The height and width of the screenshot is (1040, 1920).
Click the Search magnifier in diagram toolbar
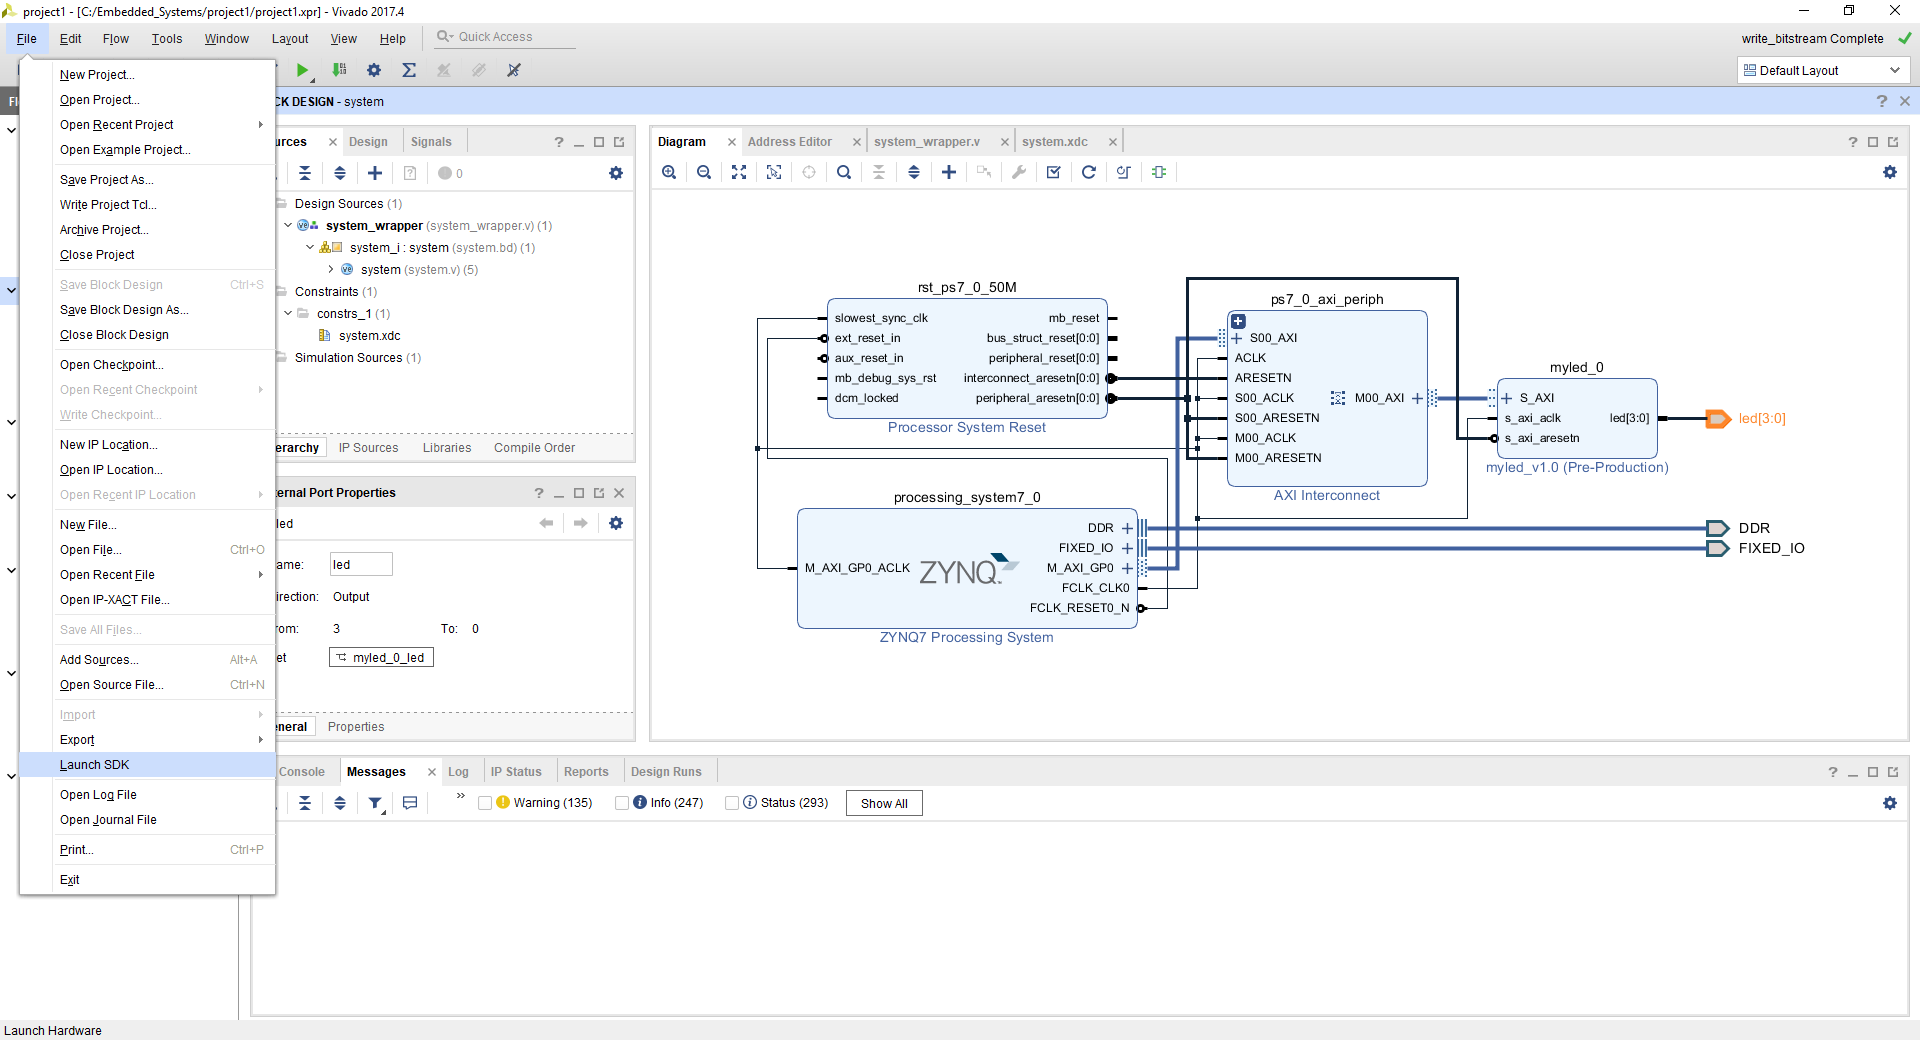(x=844, y=172)
